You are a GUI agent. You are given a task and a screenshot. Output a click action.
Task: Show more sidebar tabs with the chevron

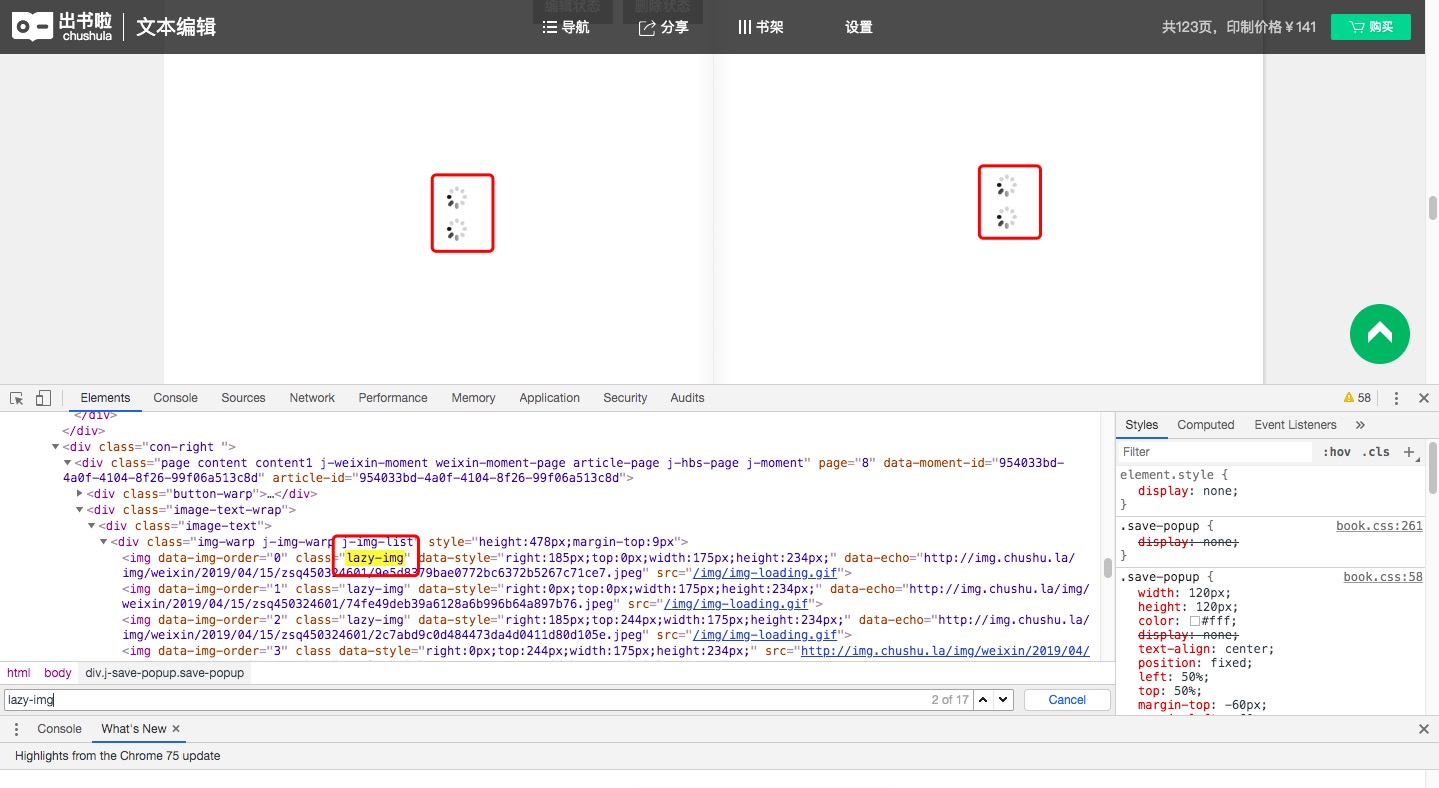coord(1360,425)
